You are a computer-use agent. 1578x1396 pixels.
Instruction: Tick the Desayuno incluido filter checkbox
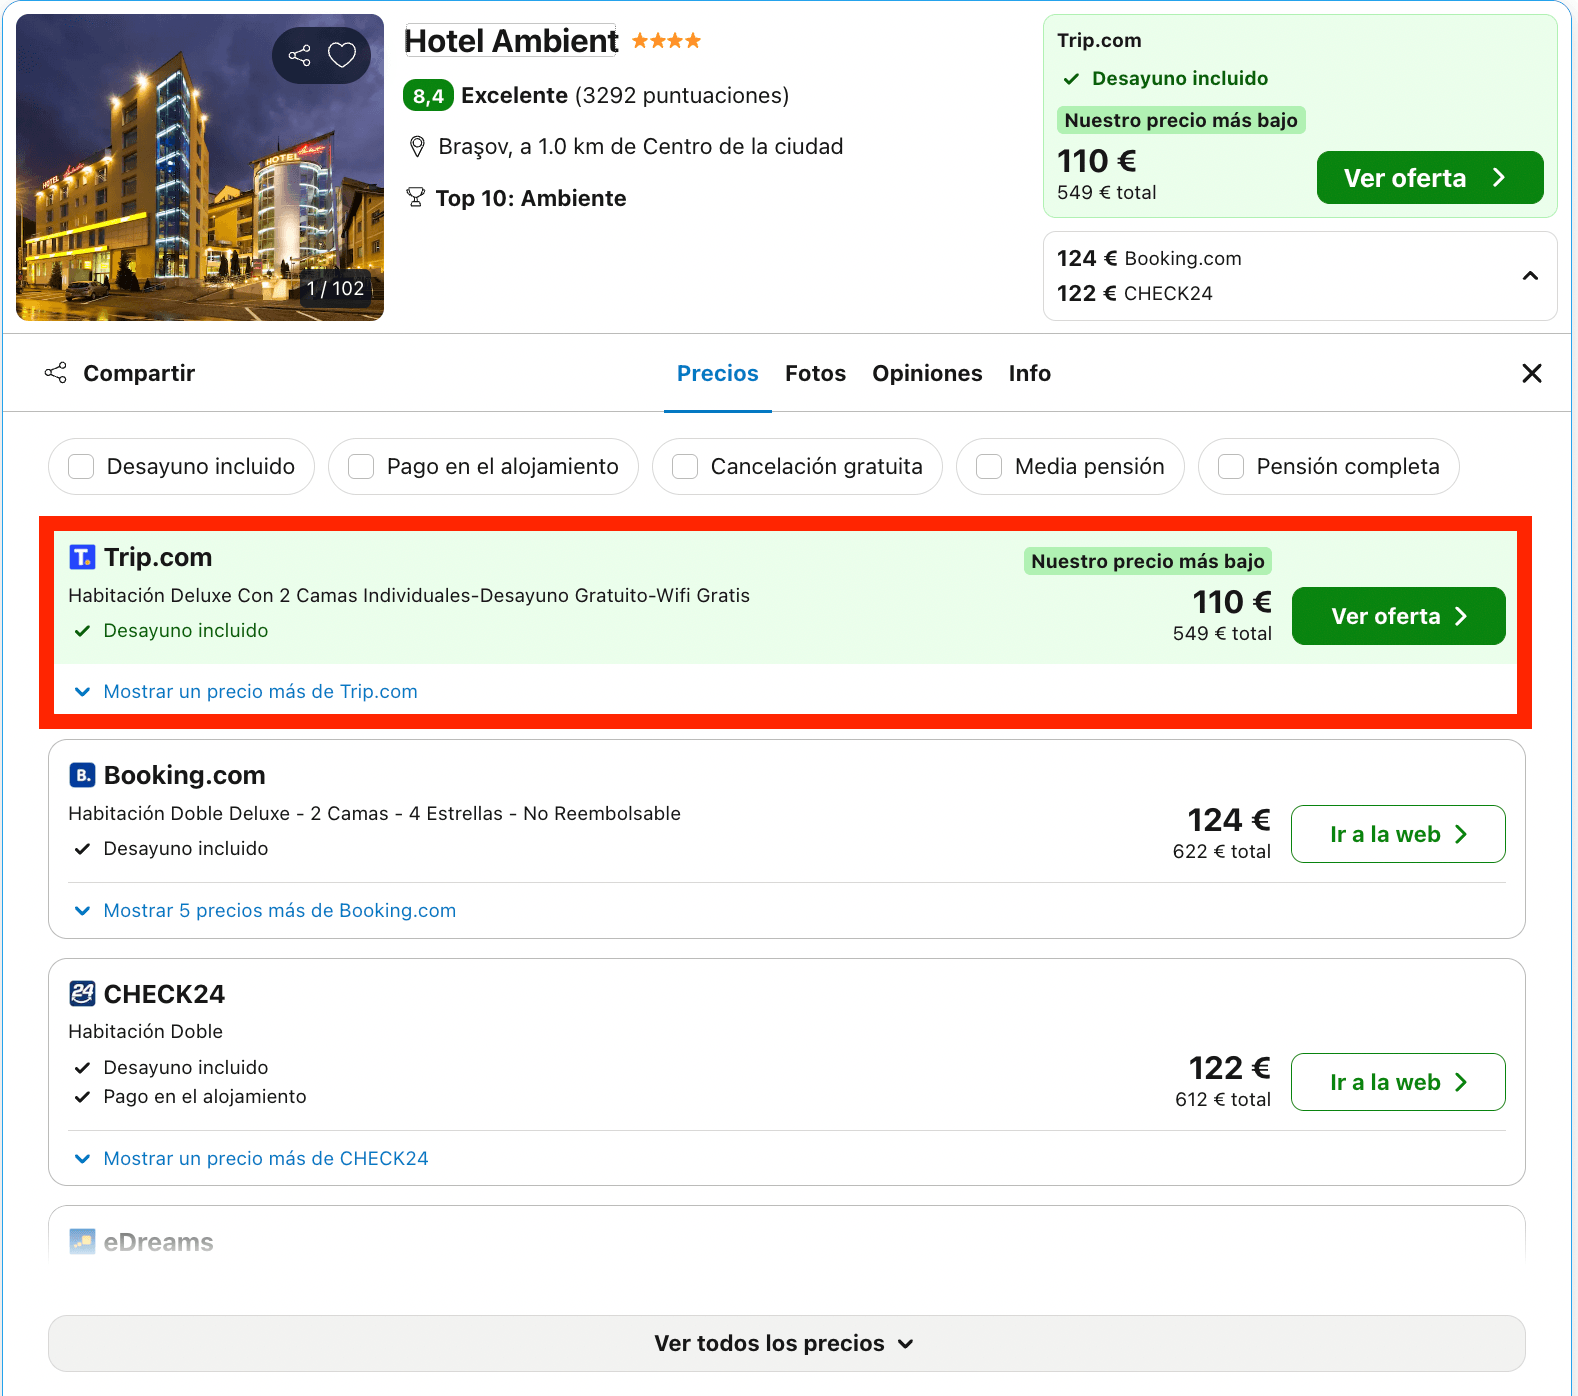pos(81,466)
